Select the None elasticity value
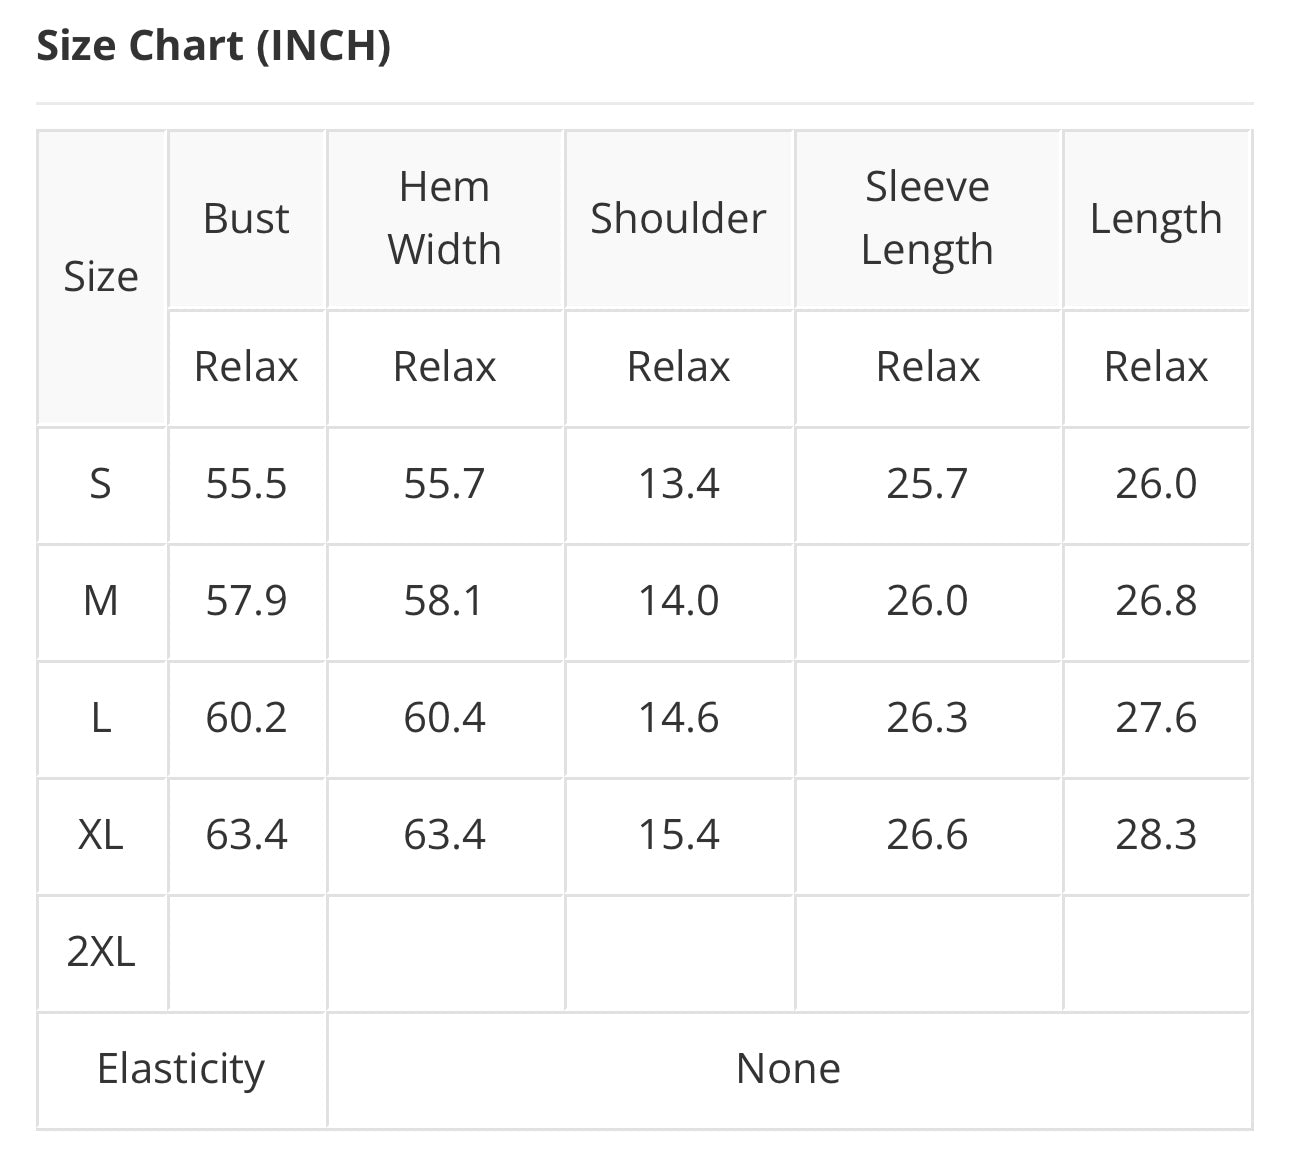Screen dimensions: 1290x1165 (788, 1069)
